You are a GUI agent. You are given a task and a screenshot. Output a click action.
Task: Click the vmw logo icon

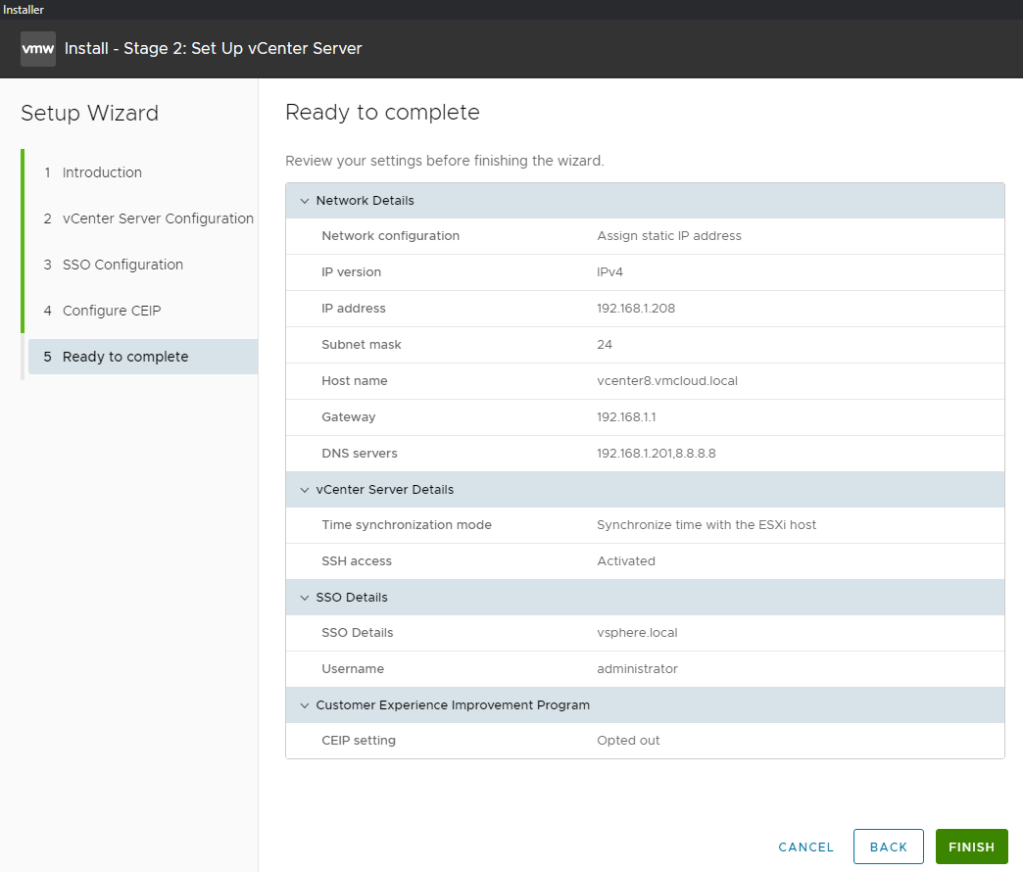click(x=38, y=48)
